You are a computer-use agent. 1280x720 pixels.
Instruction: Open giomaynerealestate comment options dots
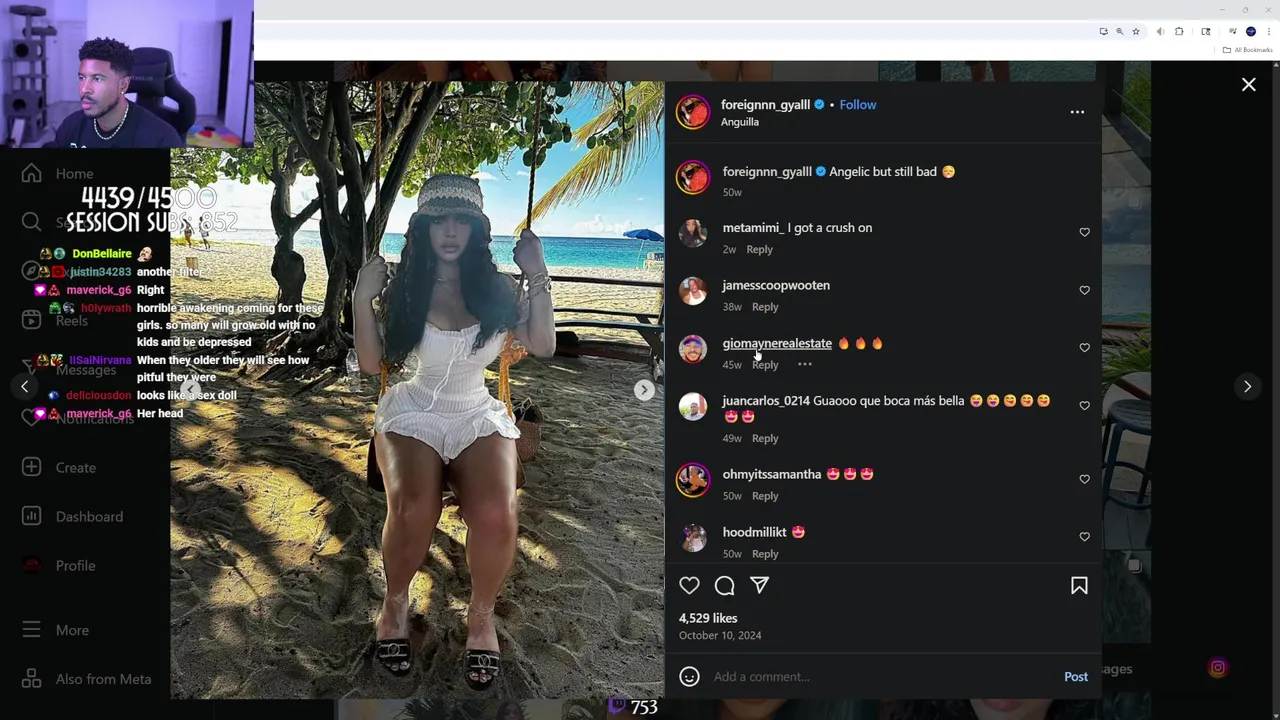[x=804, y=365]
